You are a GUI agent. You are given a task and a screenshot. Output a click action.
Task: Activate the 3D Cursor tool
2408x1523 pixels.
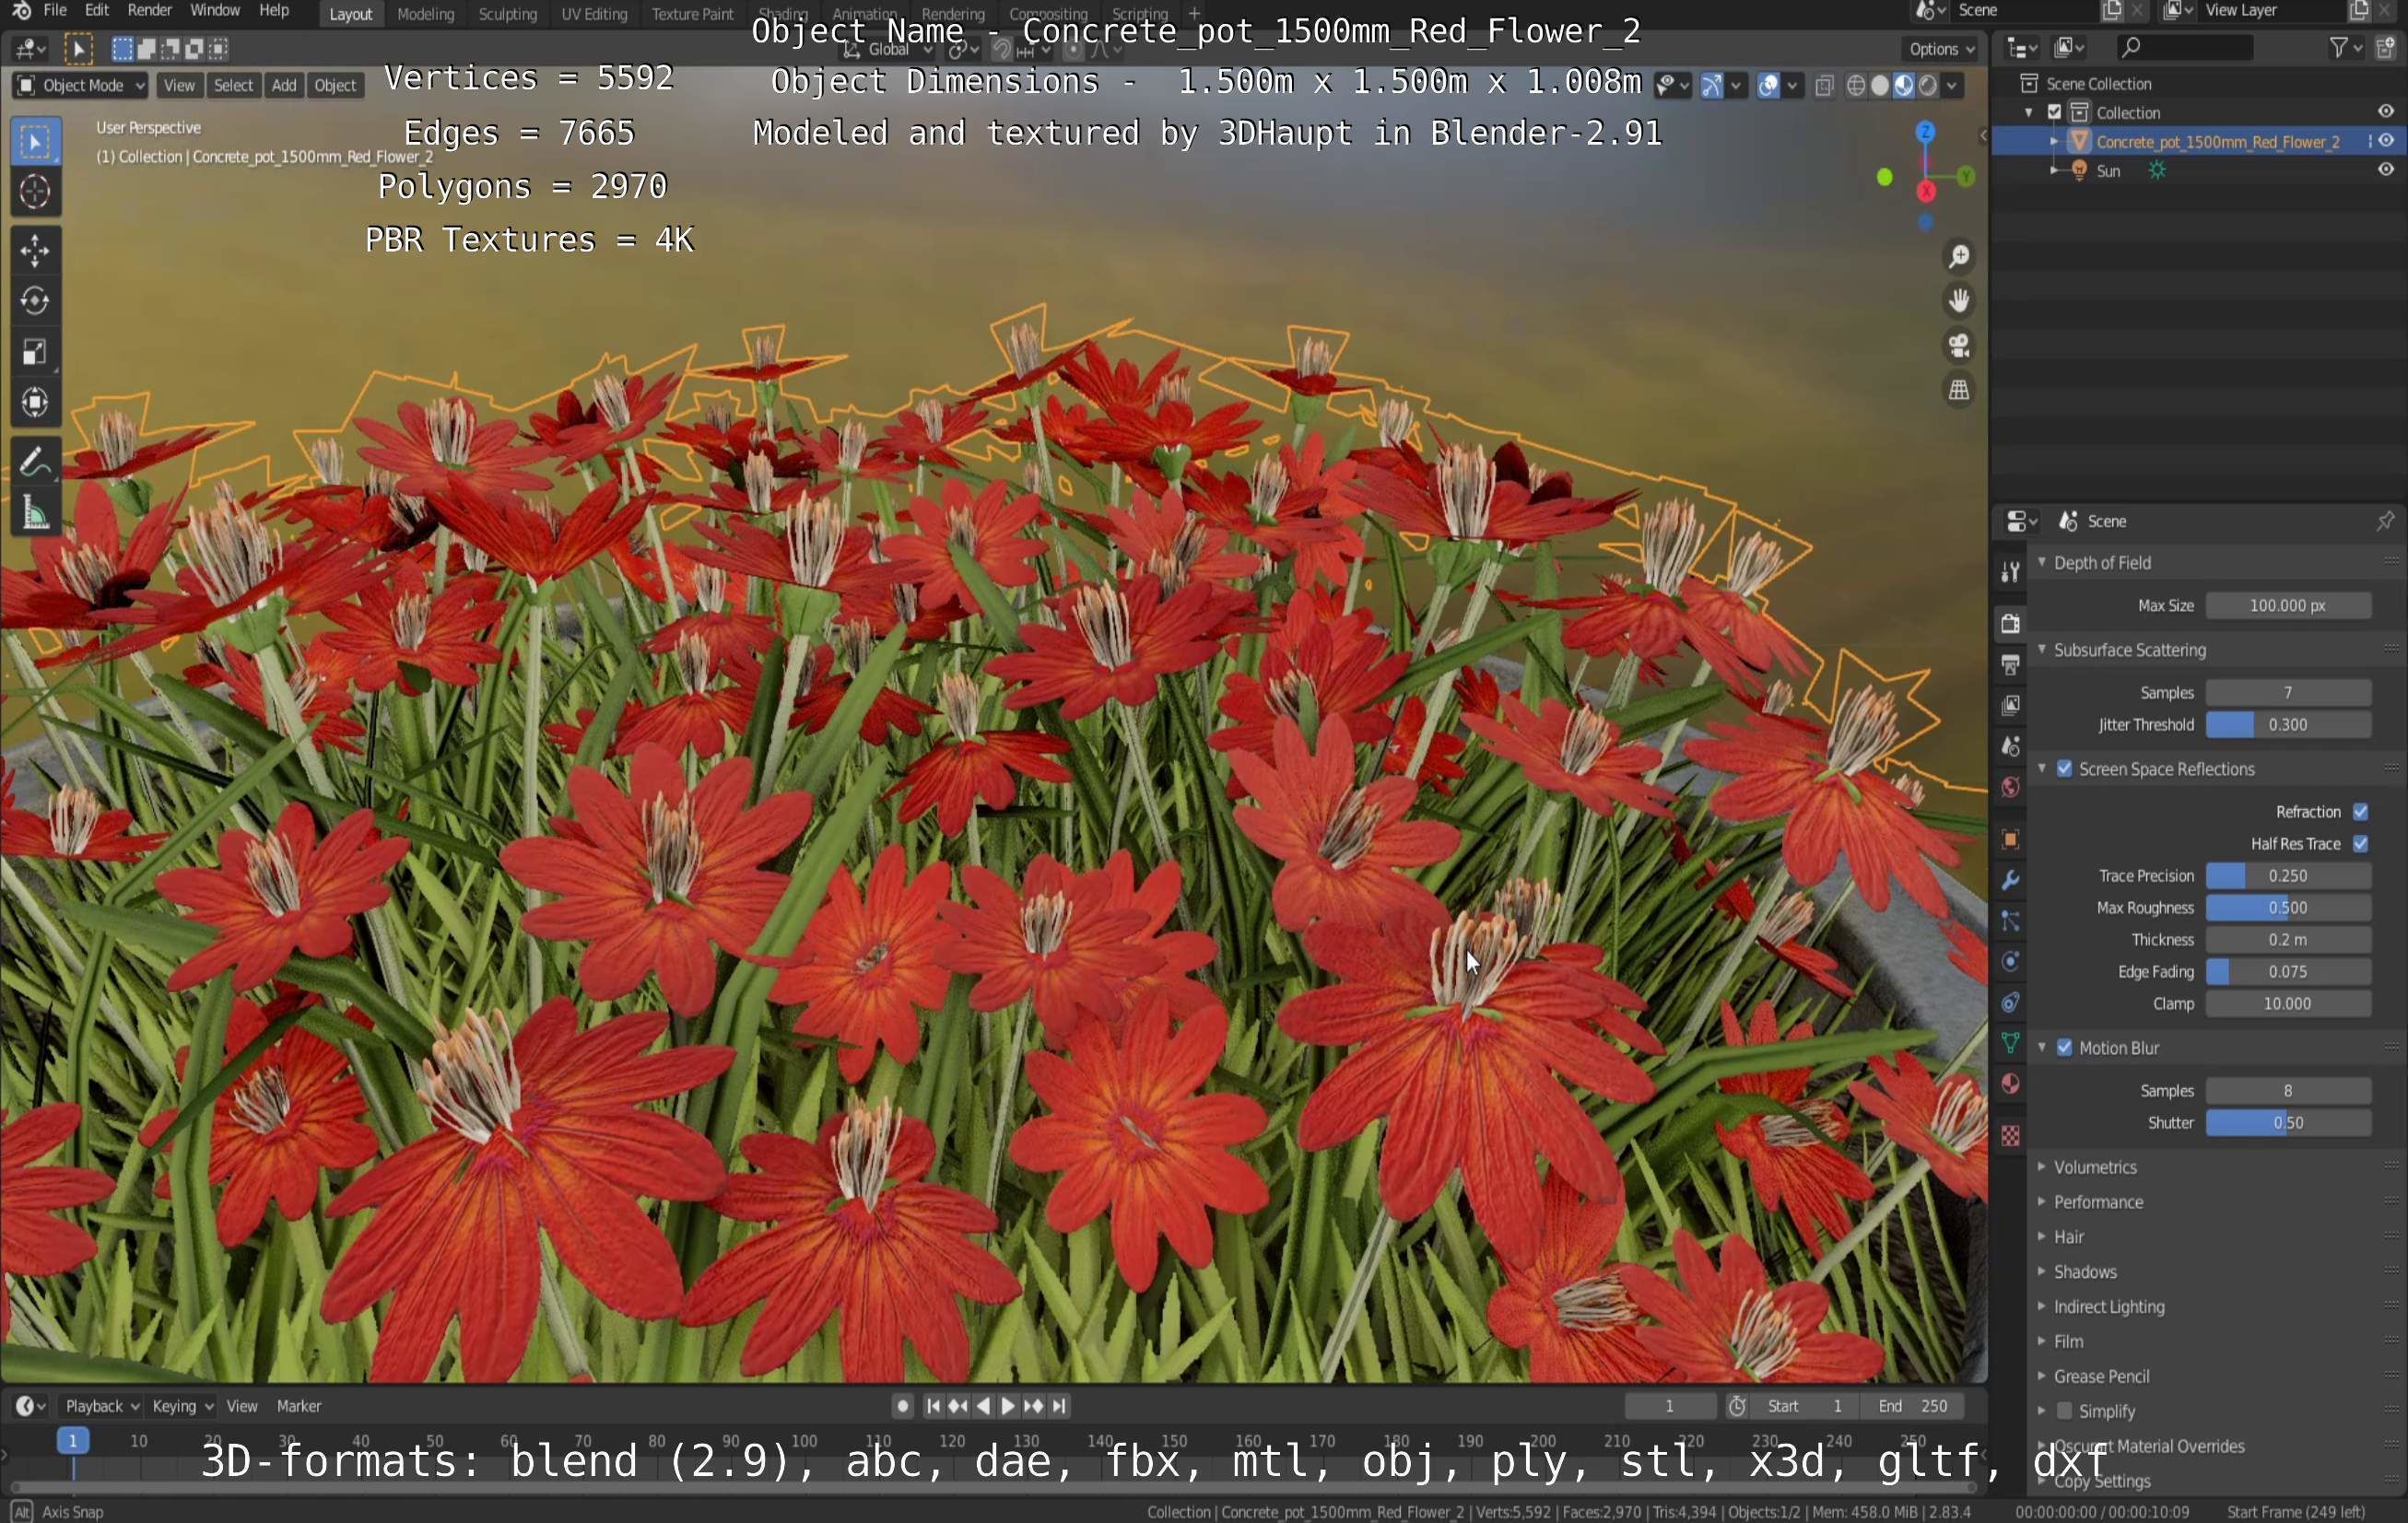point(35,192)
